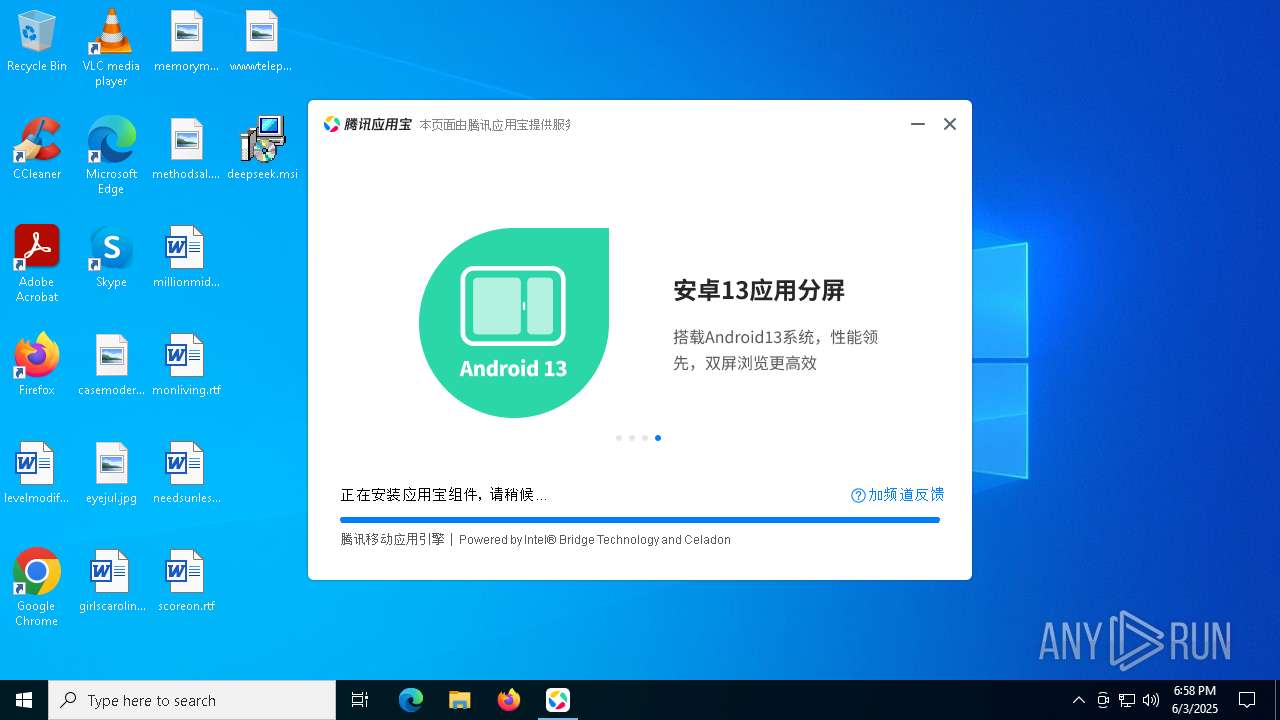Select the levelmodif... Word document
Viewport: 1280px width, 720px height.
37,474
